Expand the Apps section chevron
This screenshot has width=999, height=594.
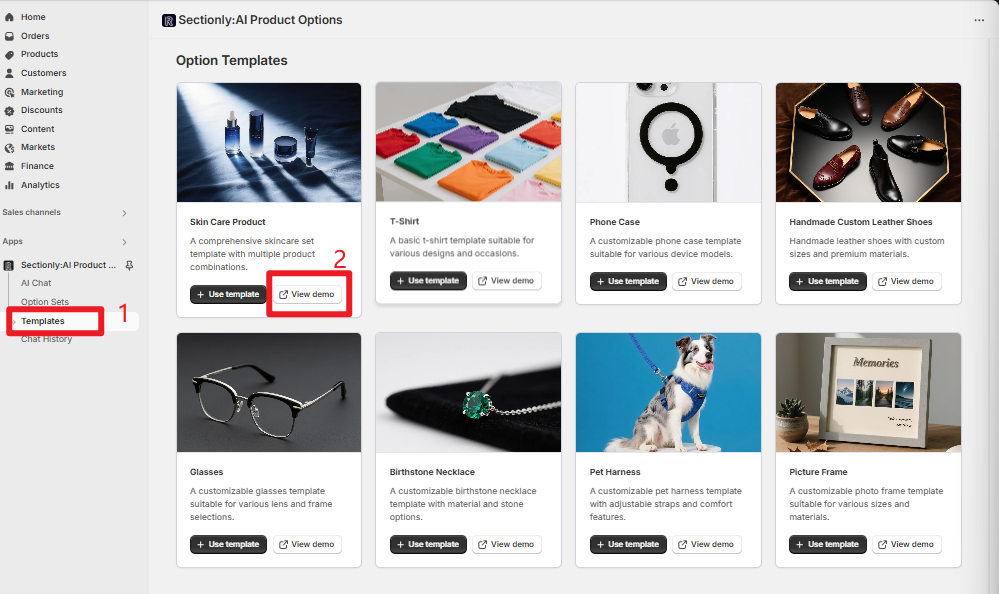(124, 242)
